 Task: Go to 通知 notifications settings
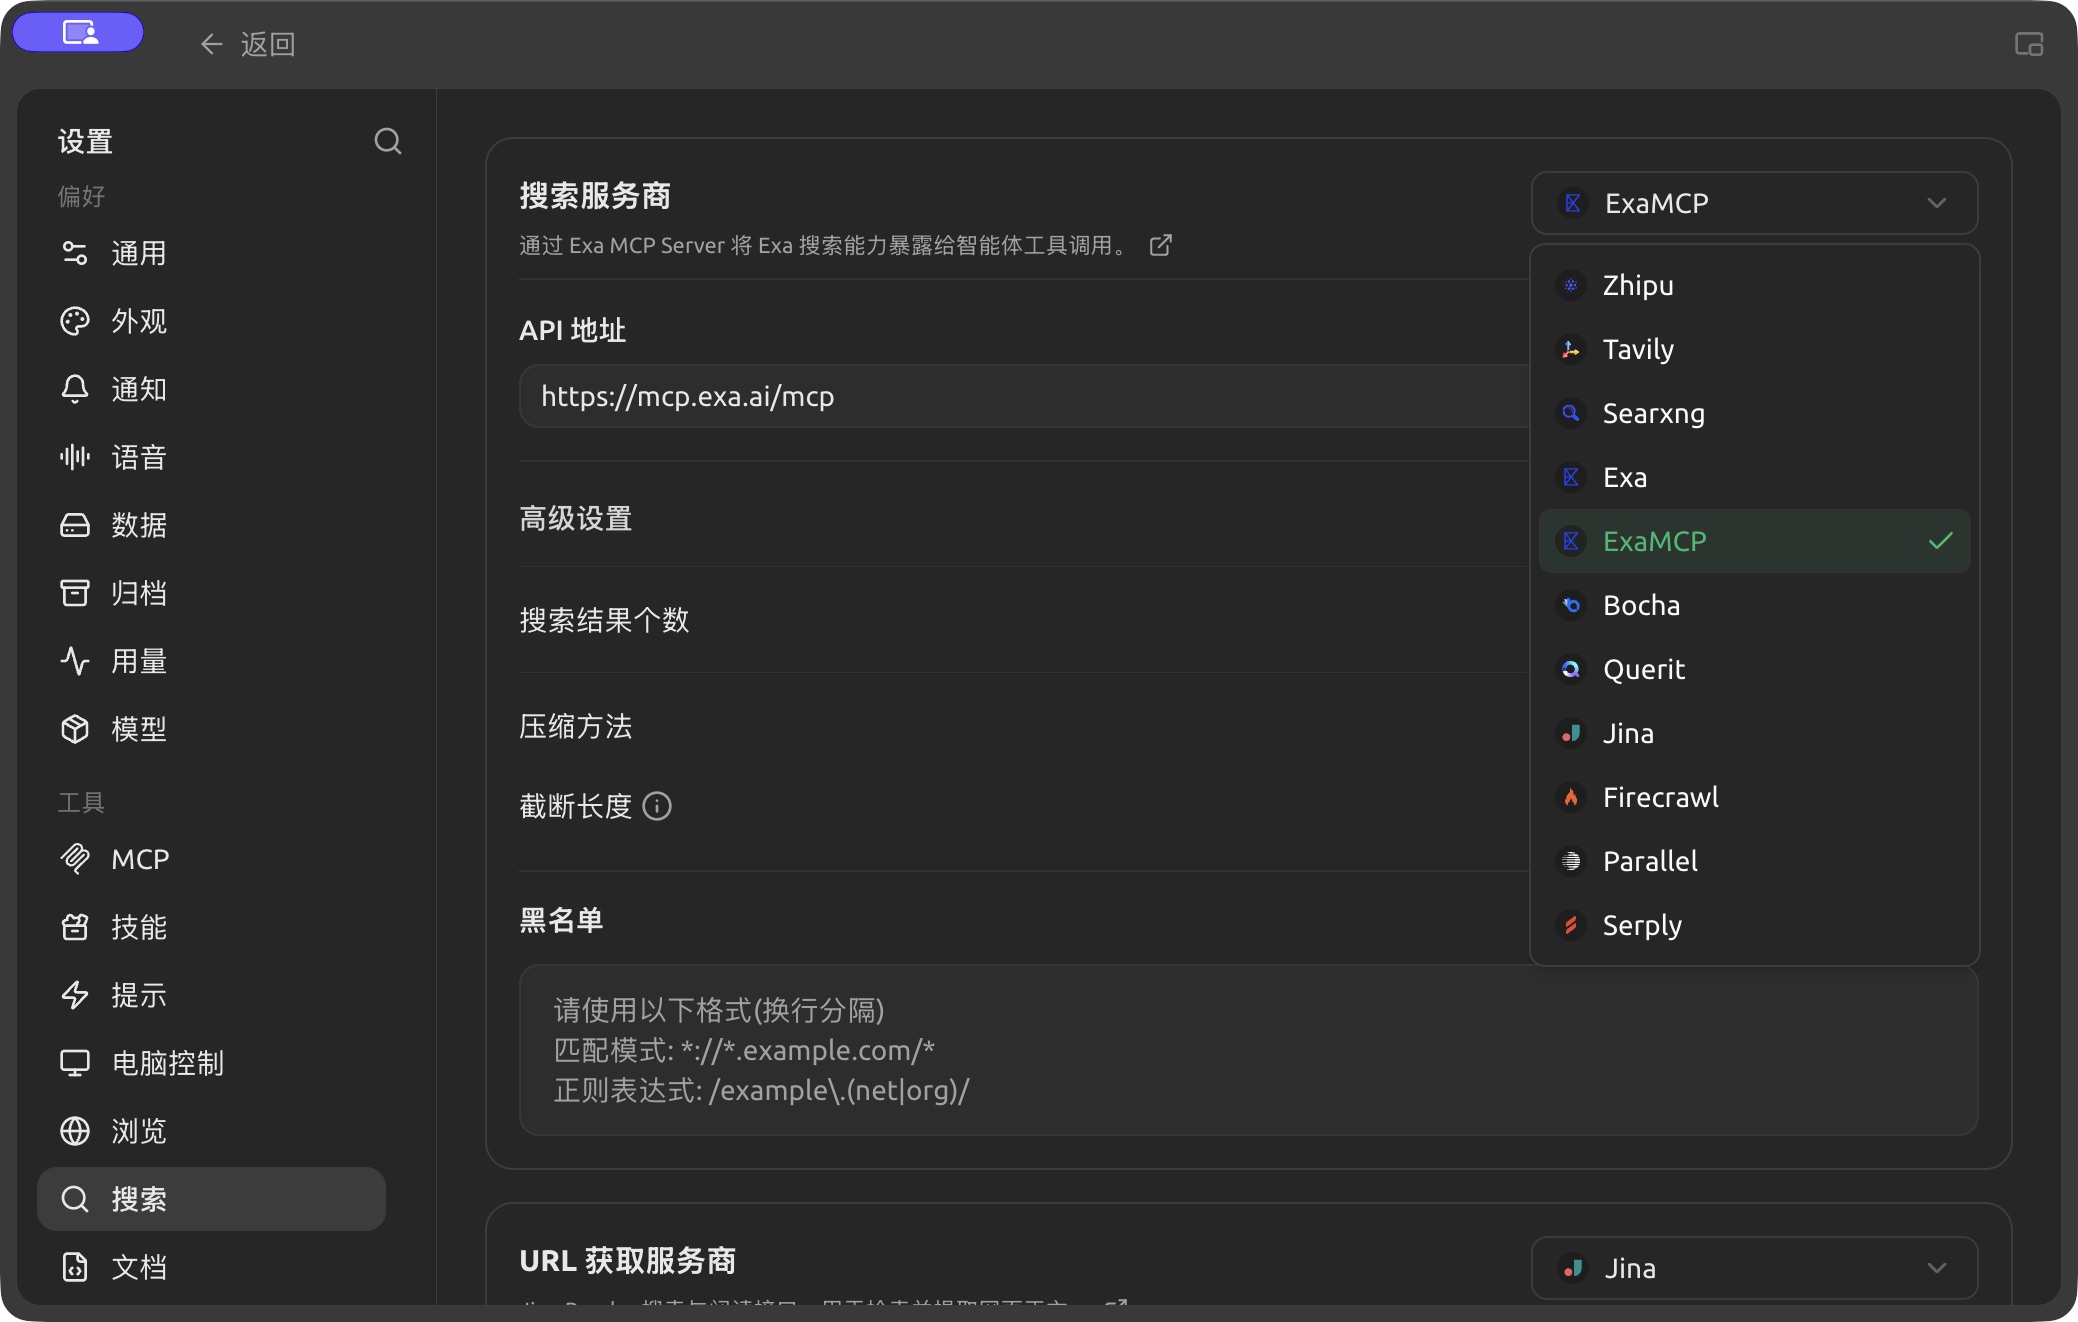coord(211,390)
